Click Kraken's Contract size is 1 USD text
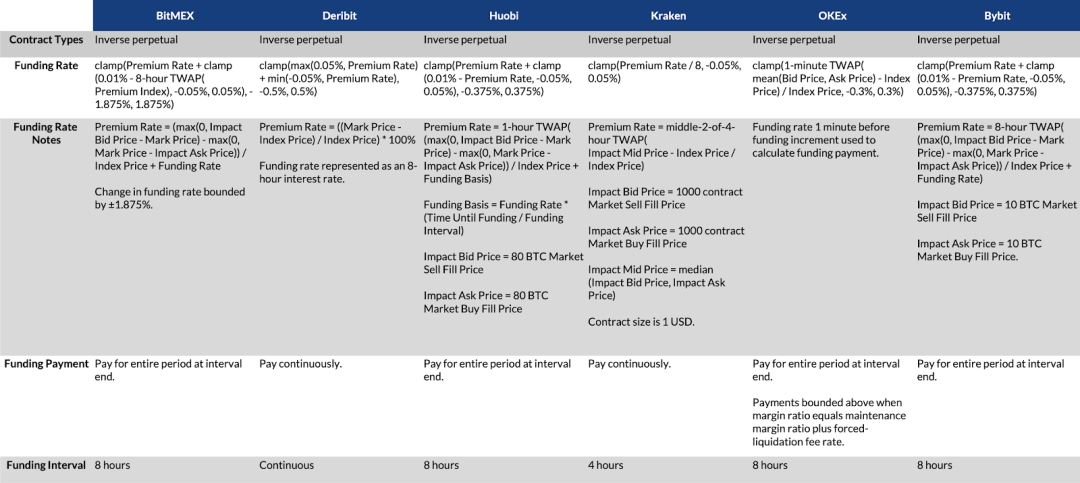Viewport: 1080px width, 483px height. (641, 321)
